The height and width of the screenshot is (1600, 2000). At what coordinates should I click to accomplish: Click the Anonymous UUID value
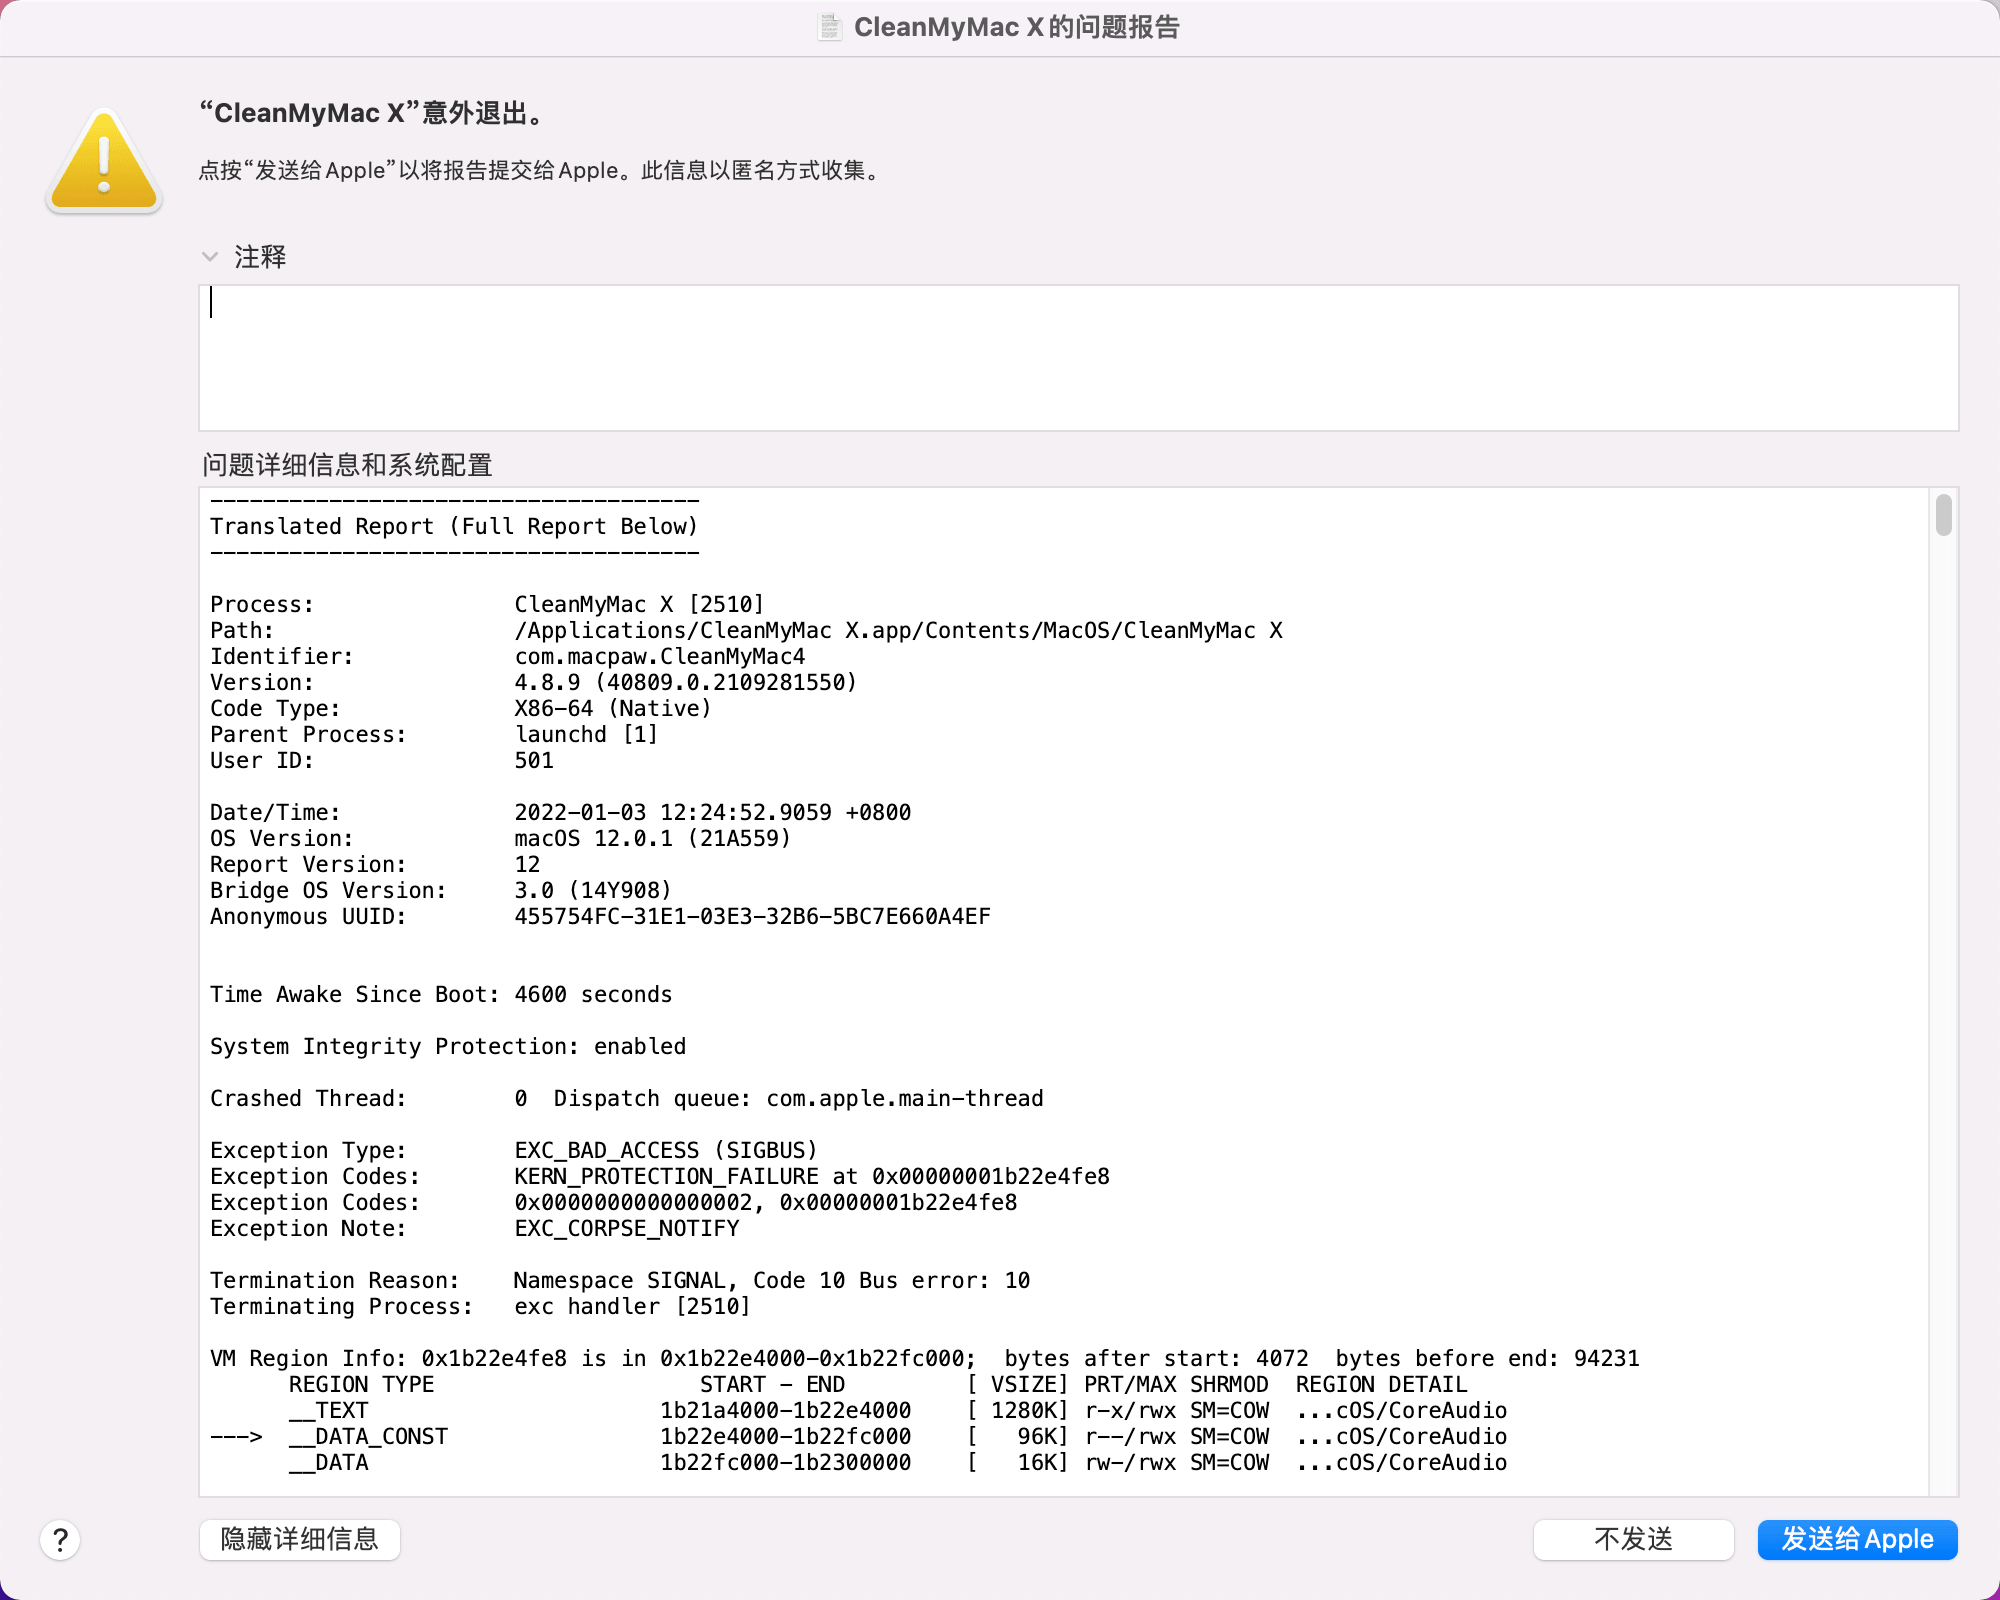[x=752, y=917]
